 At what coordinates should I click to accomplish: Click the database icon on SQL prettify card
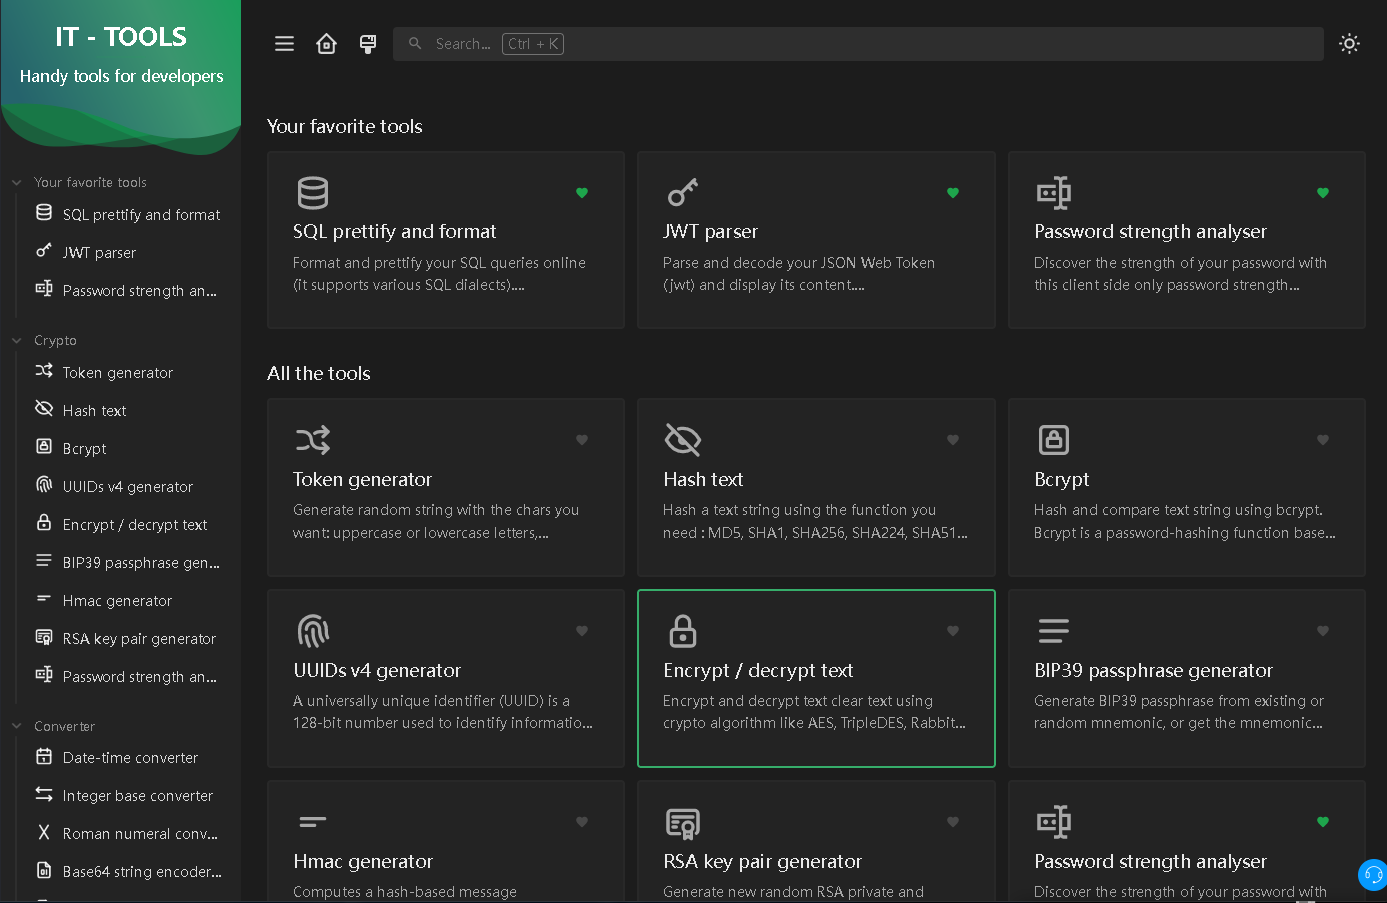(x=313, y=193)
